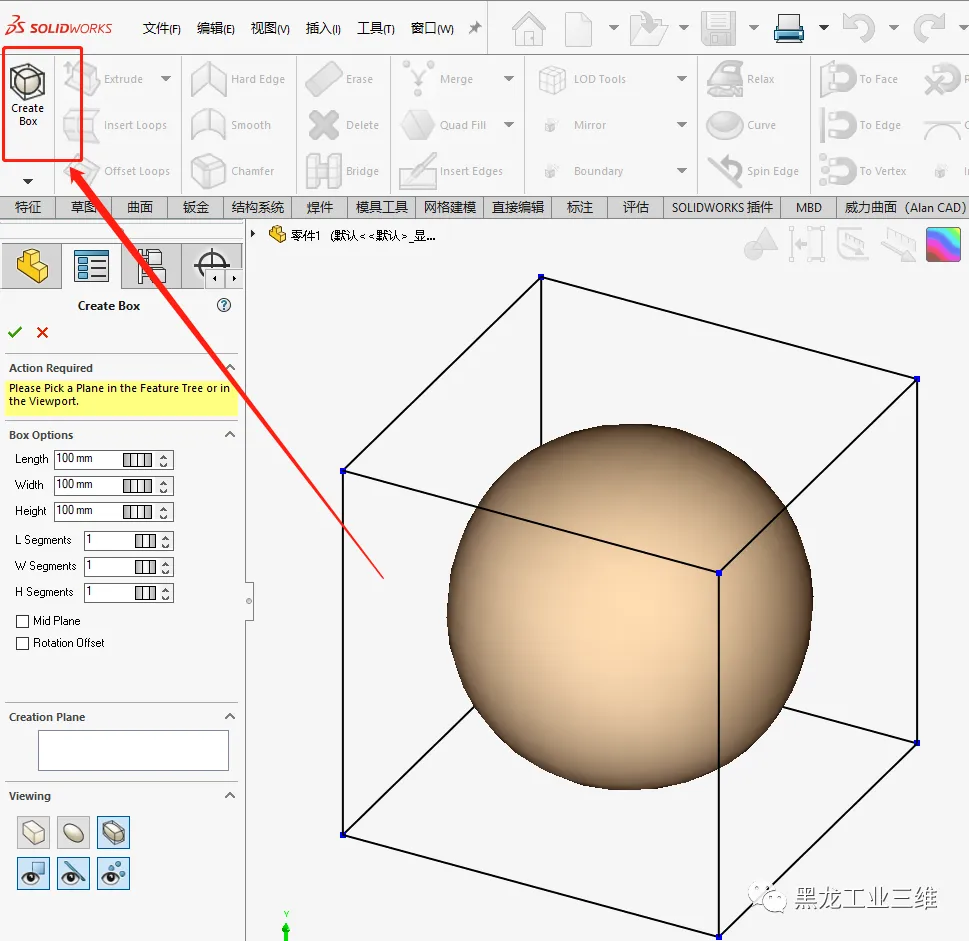
Task: Collapse the Creation Plane section
Action: (x=230, y=716)
